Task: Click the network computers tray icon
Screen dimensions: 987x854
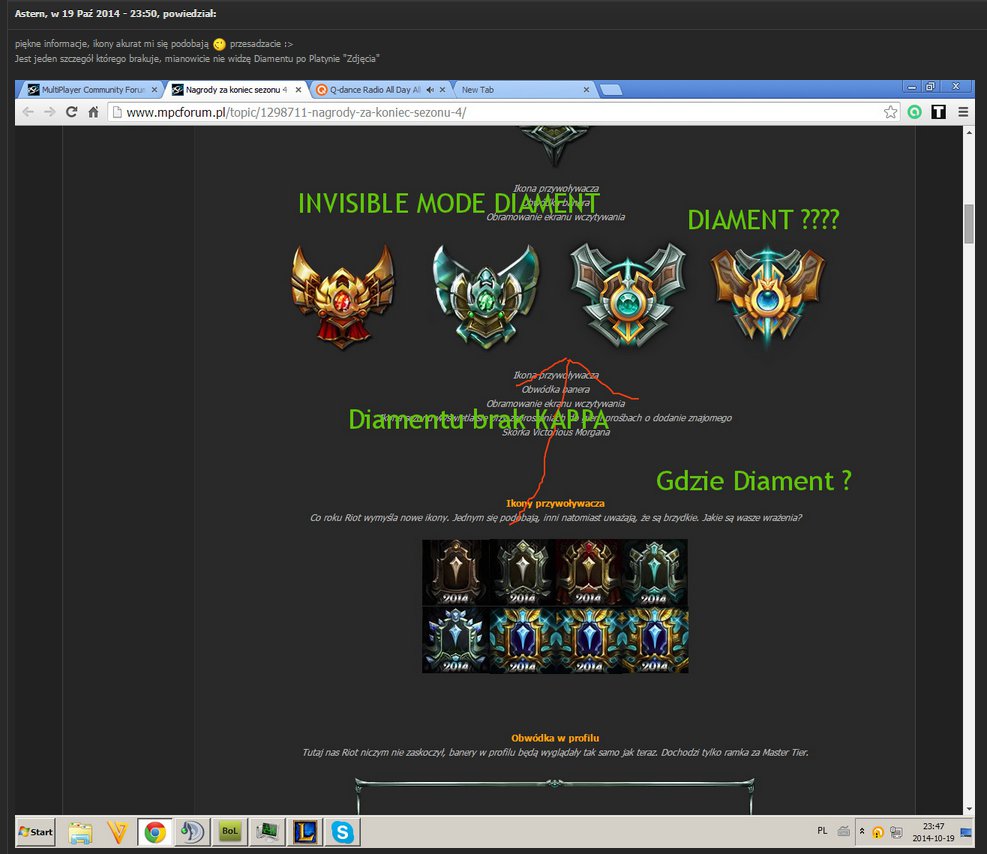Action: (896, 832)
